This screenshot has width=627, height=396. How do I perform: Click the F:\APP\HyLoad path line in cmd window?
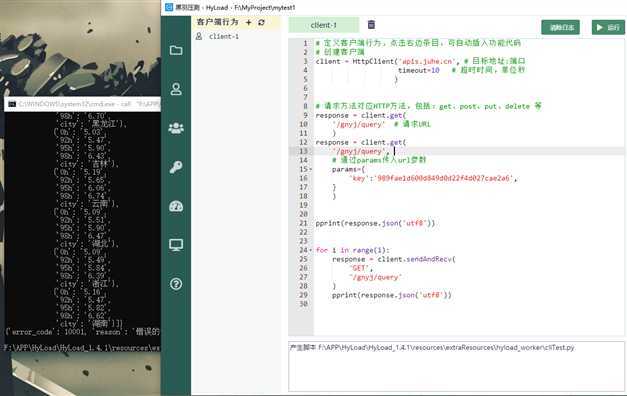coord(82,348)
